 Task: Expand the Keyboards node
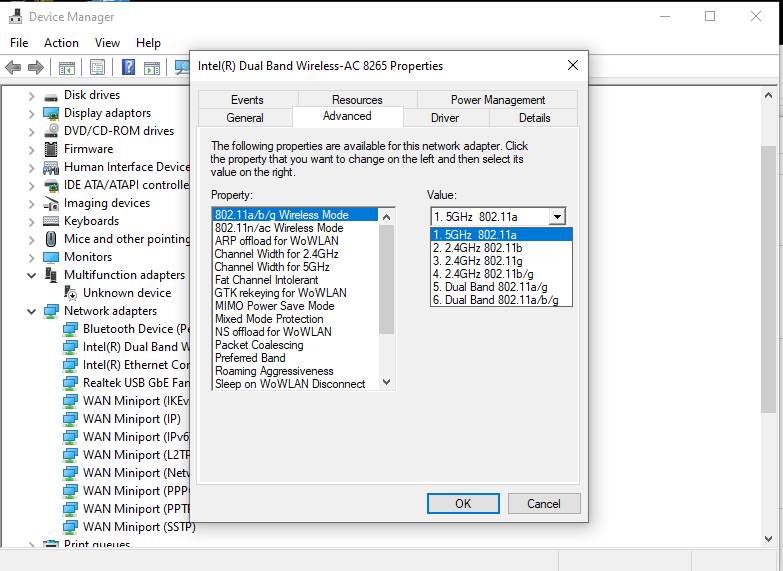click(31, 222)
